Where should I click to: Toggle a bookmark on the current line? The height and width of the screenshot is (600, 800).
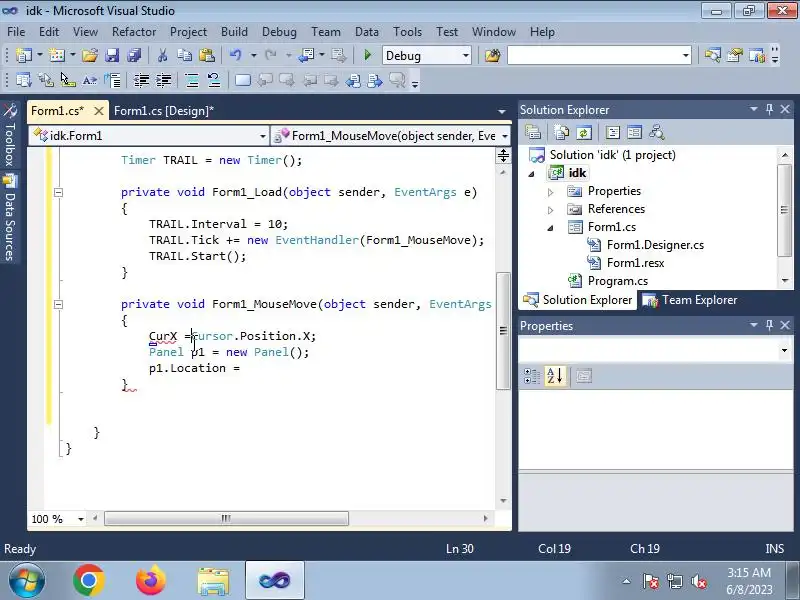click(242, 80)
